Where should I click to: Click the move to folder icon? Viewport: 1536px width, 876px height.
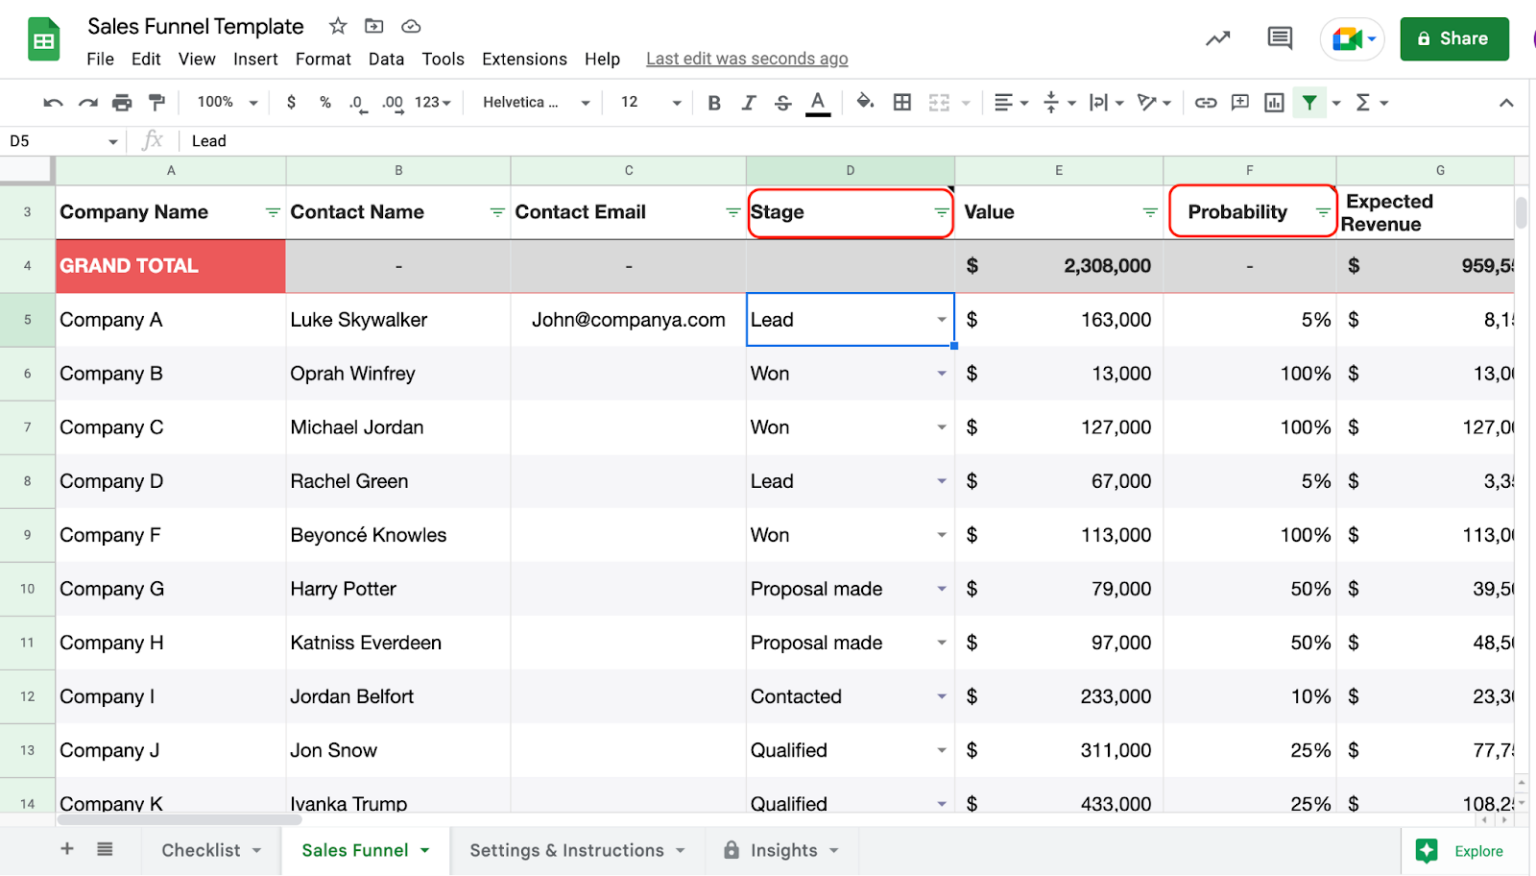pos(374,26)
